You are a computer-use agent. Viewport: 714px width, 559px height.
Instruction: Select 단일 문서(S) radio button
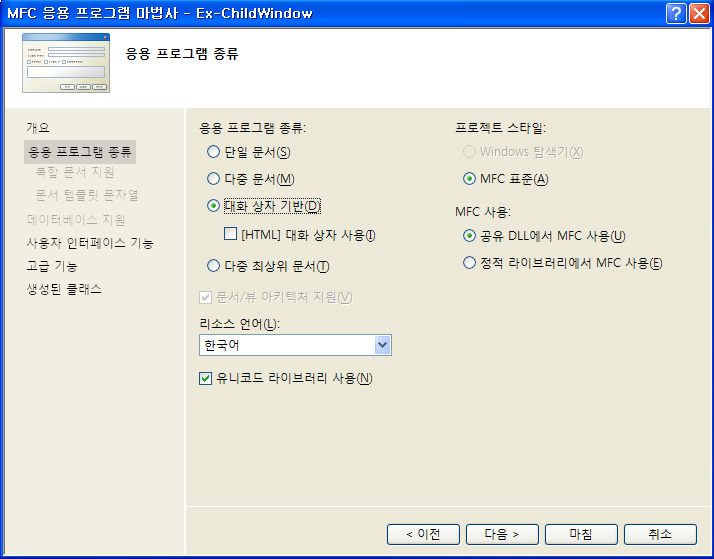coord(213,152)
